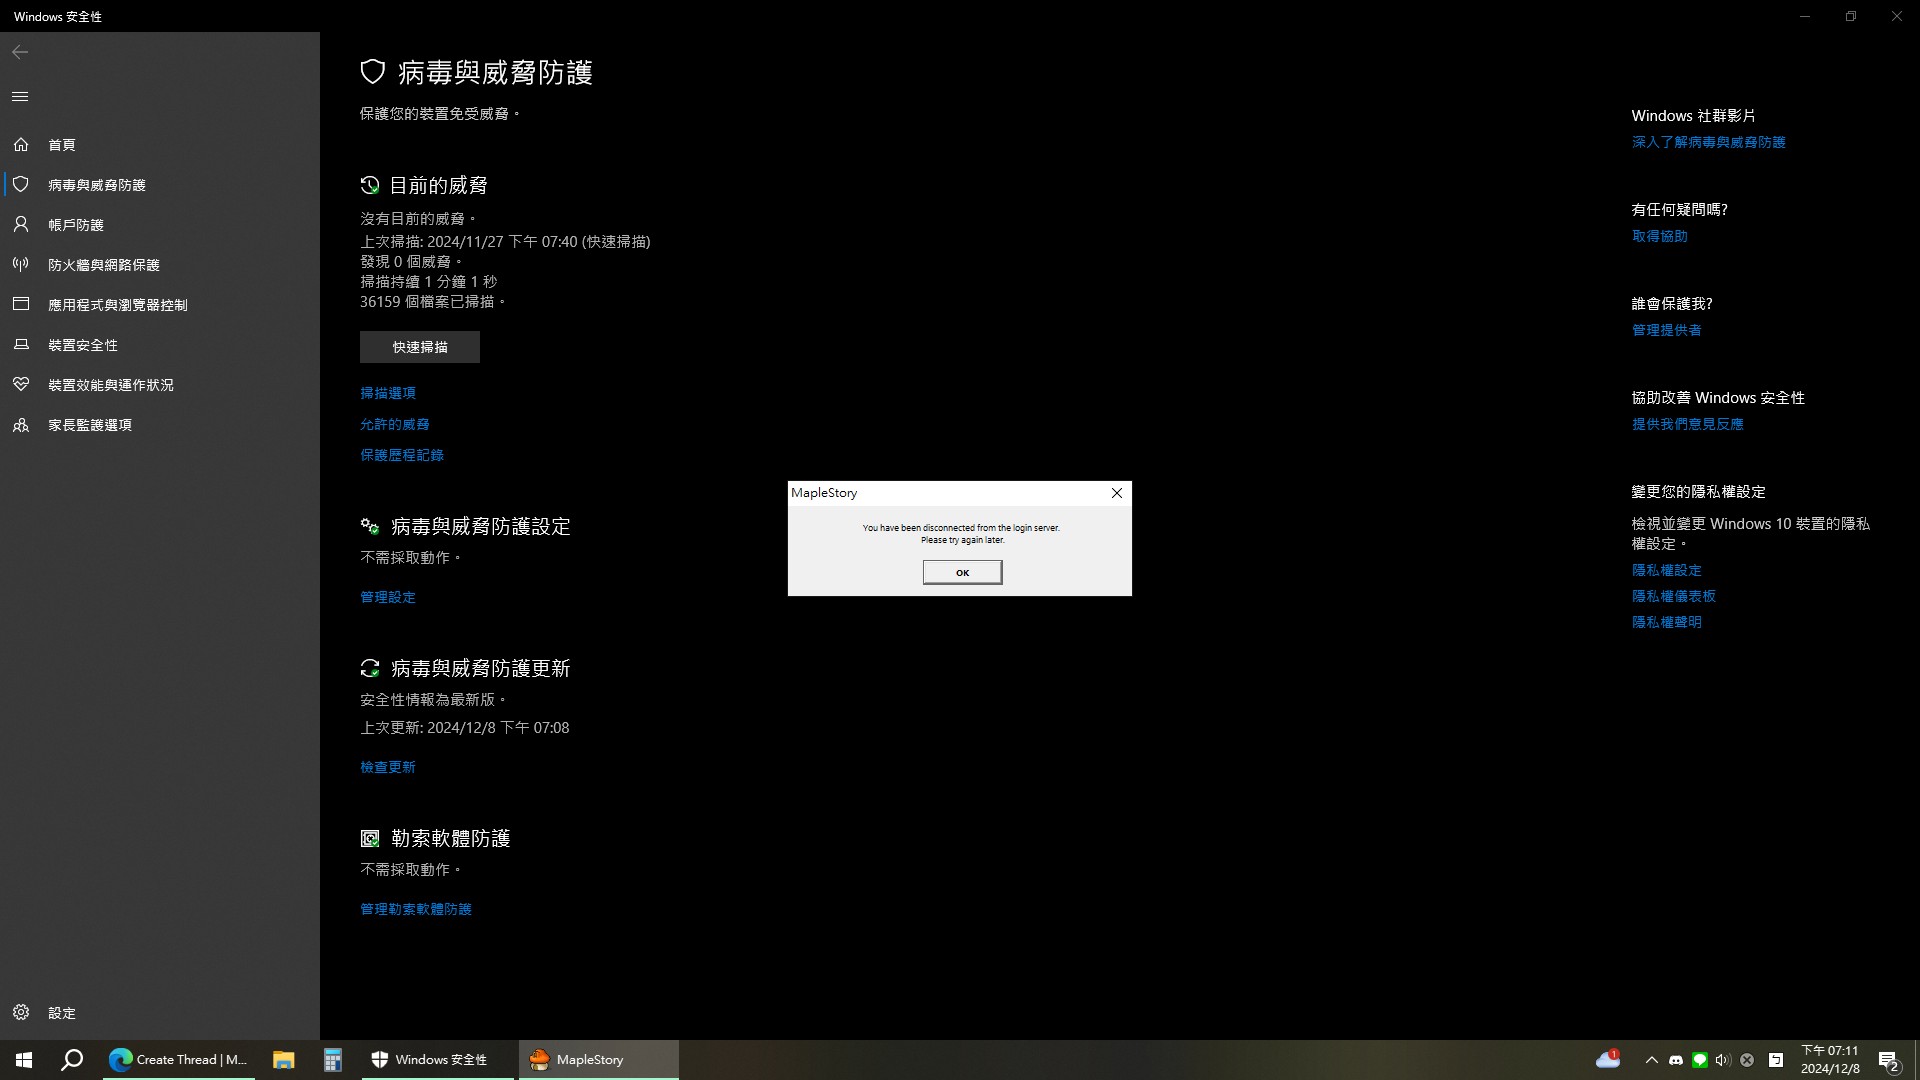Image resolution: width=1920 pixels, height=1080 pixels.
Task: Click the refresh icon beside 病毒與威脅防護更新
Action: pos(370,668)
